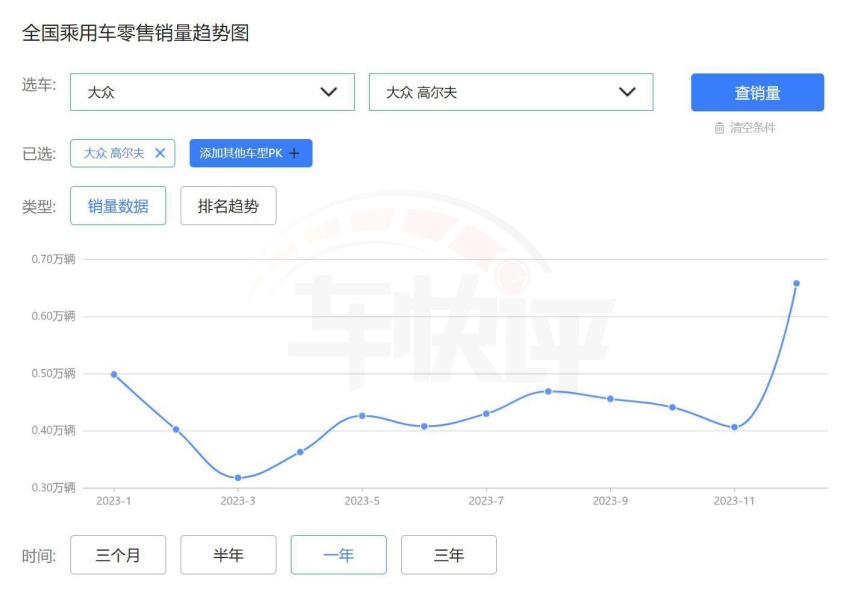This screenshot has height=596, width=852.
Task: Select the 三个月 time range
Action: pyautogui.click(x=118, y=555)
